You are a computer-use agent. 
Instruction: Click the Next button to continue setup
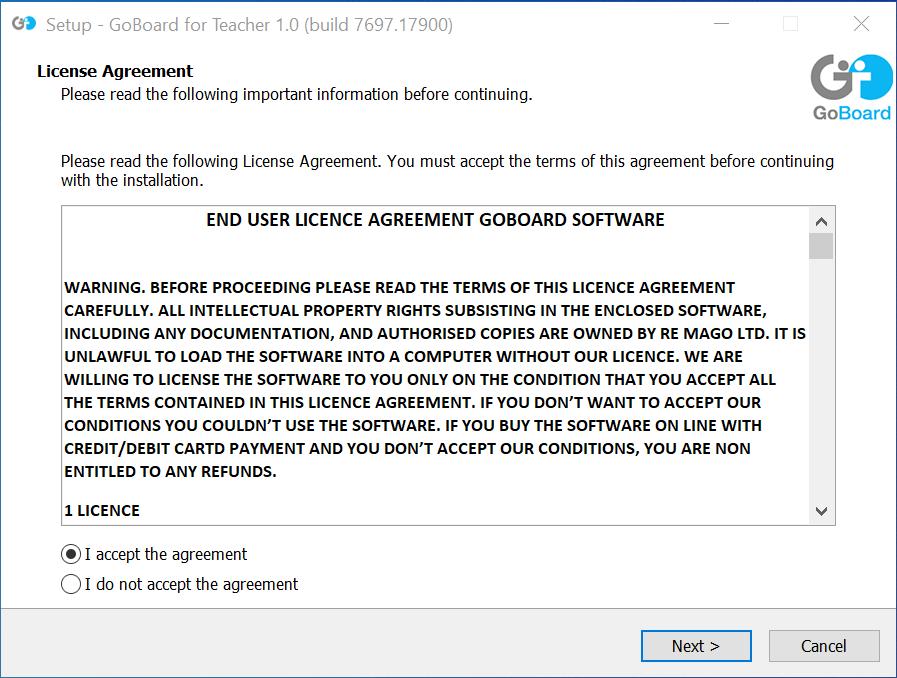[x=696, y=646]
